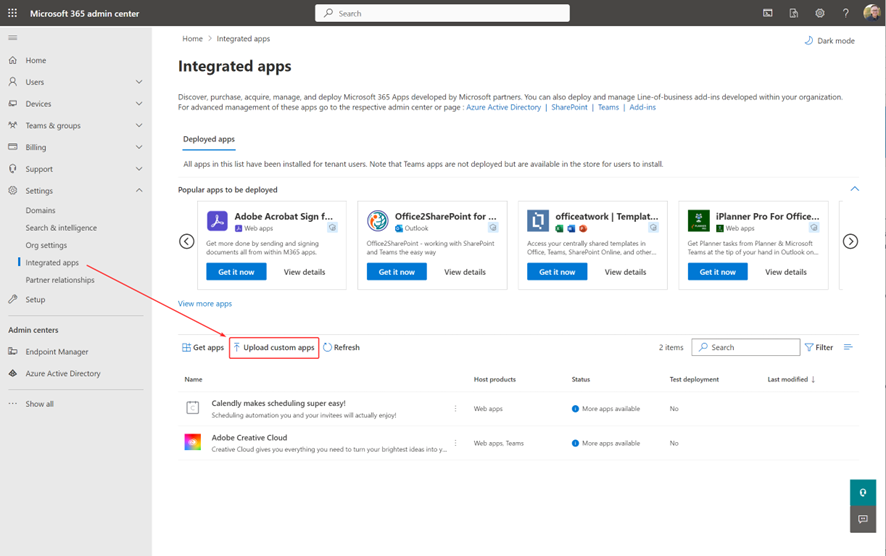Open Calendly row more actions menu
Viewport: 886px width, 556px height.
[455, 408]
